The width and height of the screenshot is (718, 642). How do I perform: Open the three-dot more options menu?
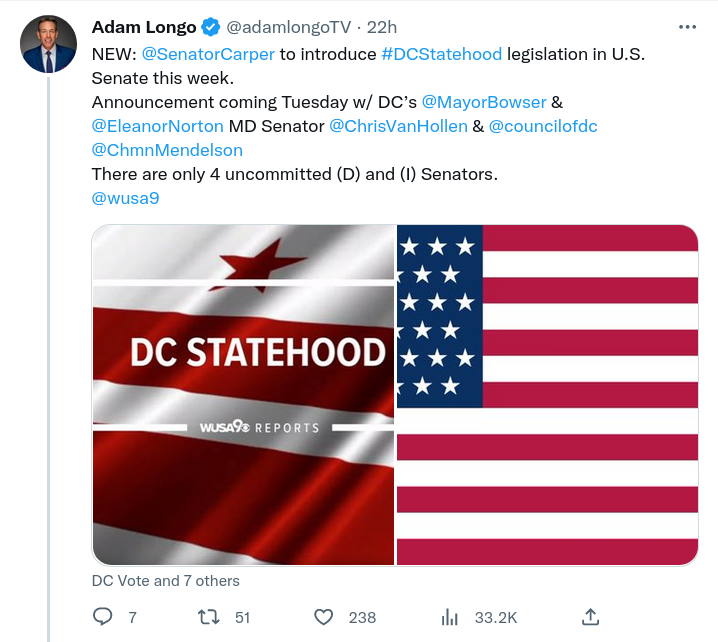[x=687, y=27]
